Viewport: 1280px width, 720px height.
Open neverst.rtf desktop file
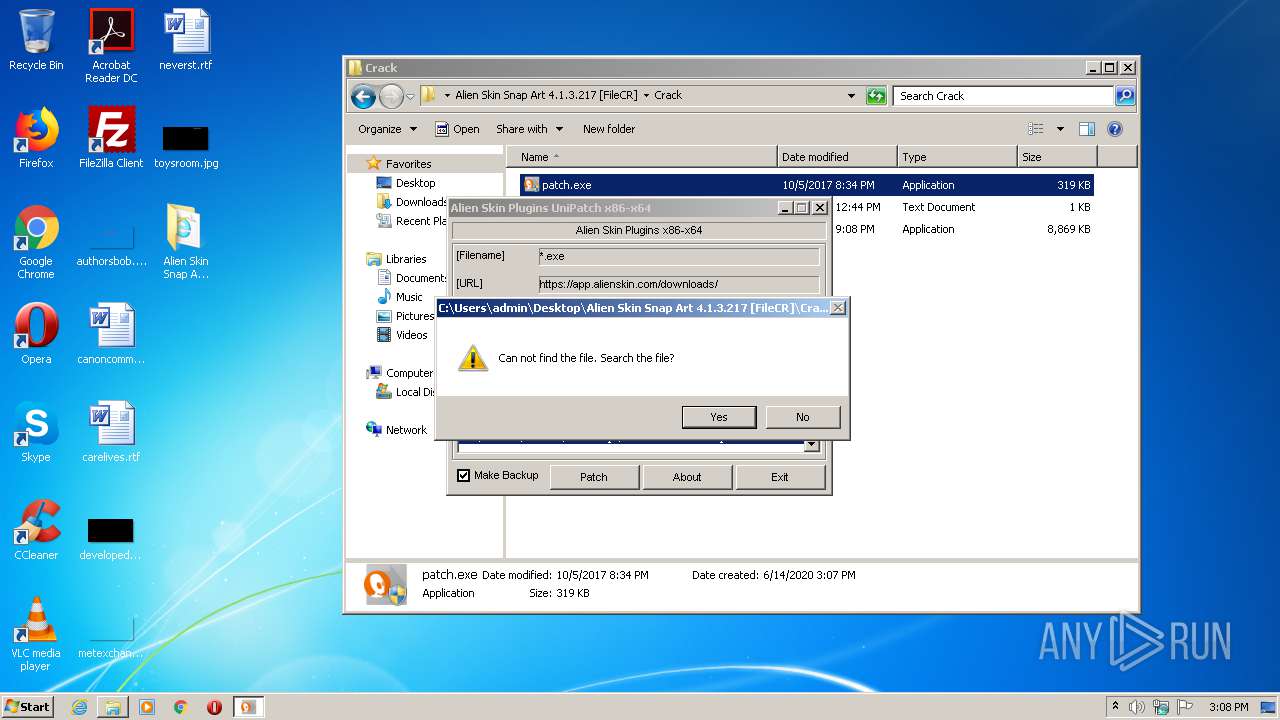186,40
